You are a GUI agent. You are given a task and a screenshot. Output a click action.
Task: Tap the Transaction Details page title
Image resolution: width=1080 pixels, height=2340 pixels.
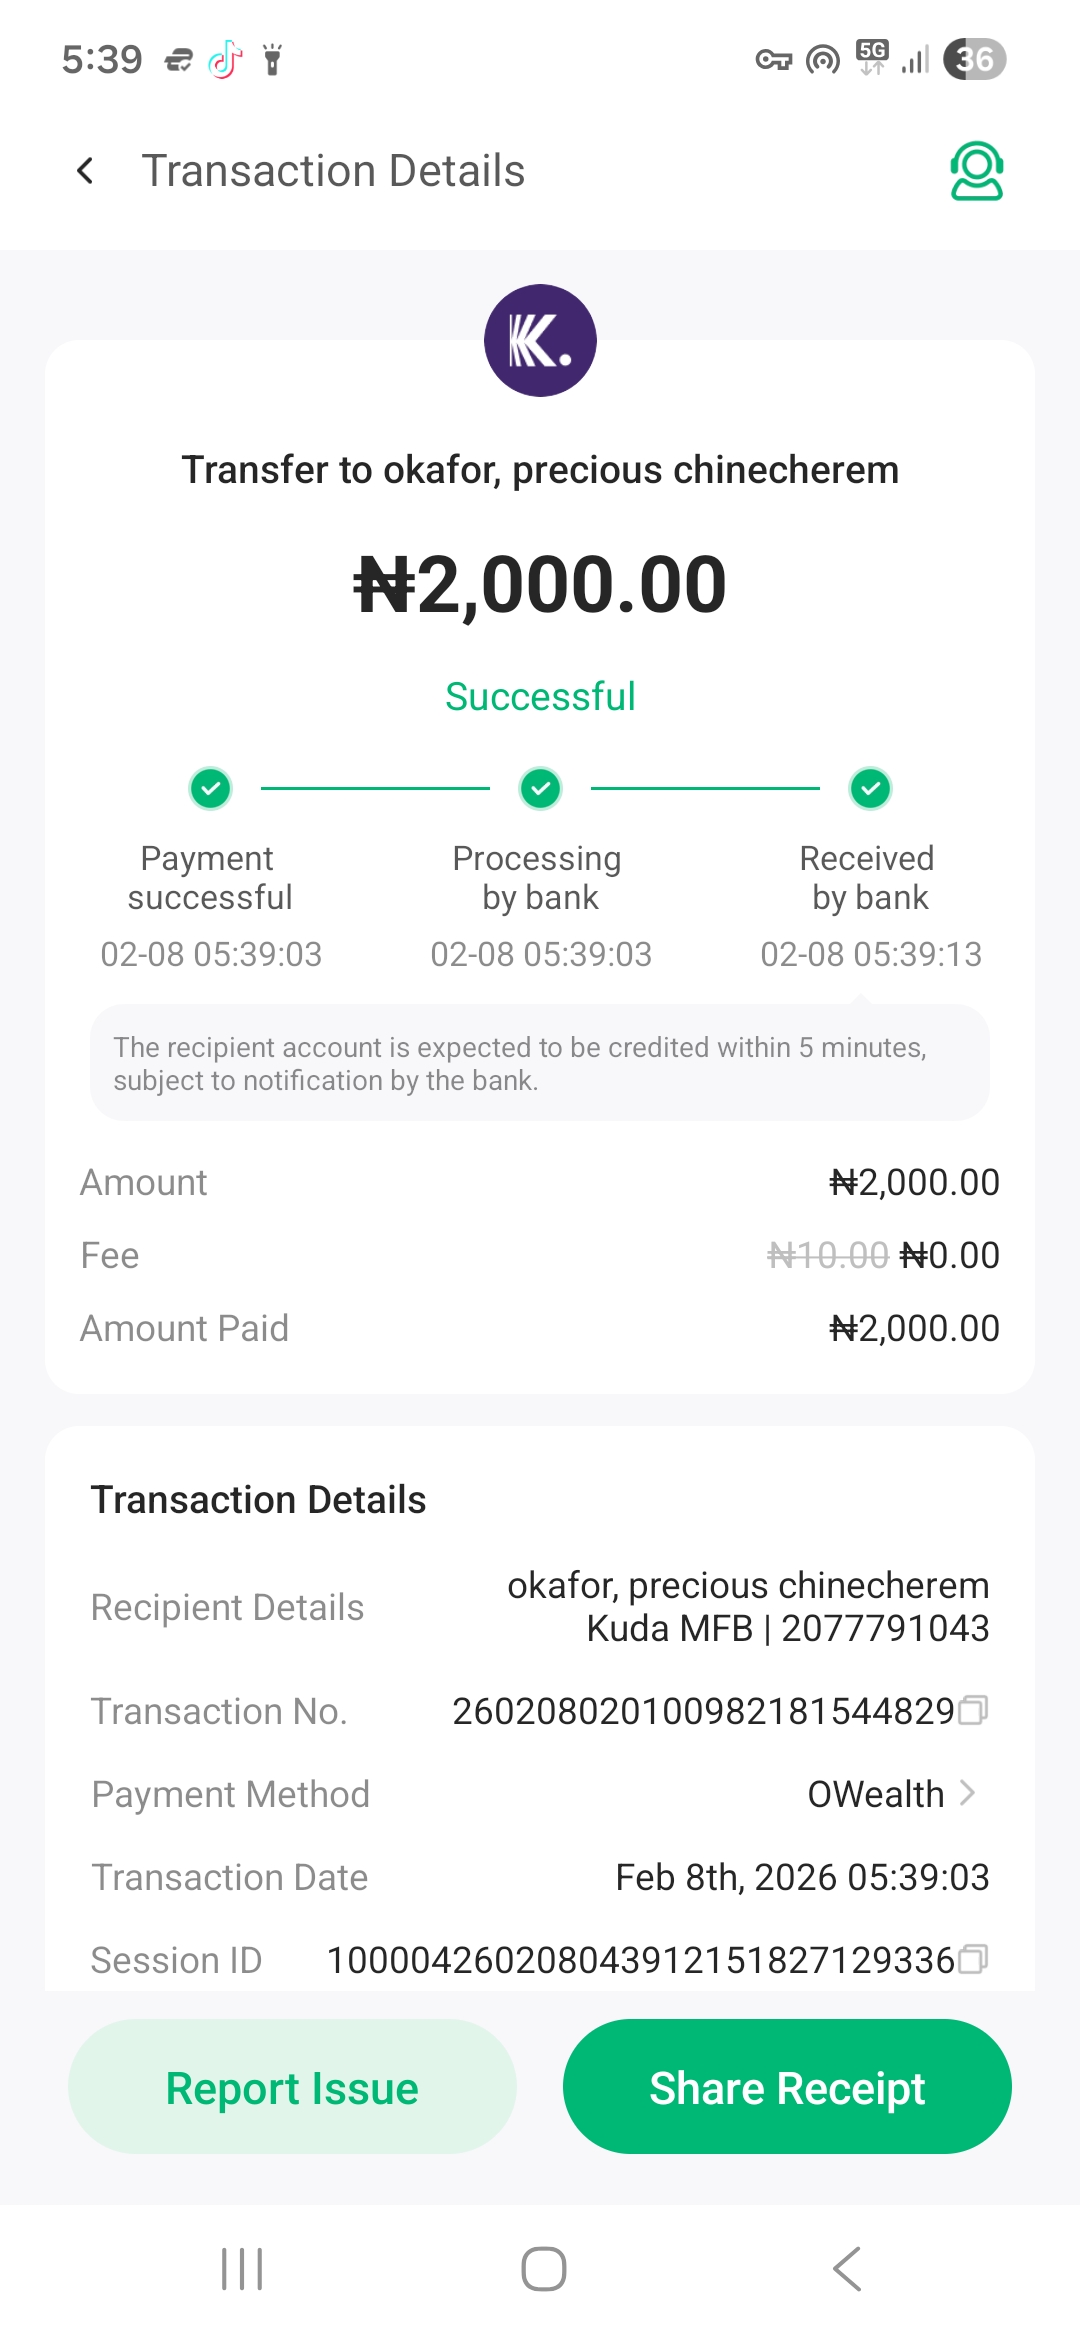333,171
